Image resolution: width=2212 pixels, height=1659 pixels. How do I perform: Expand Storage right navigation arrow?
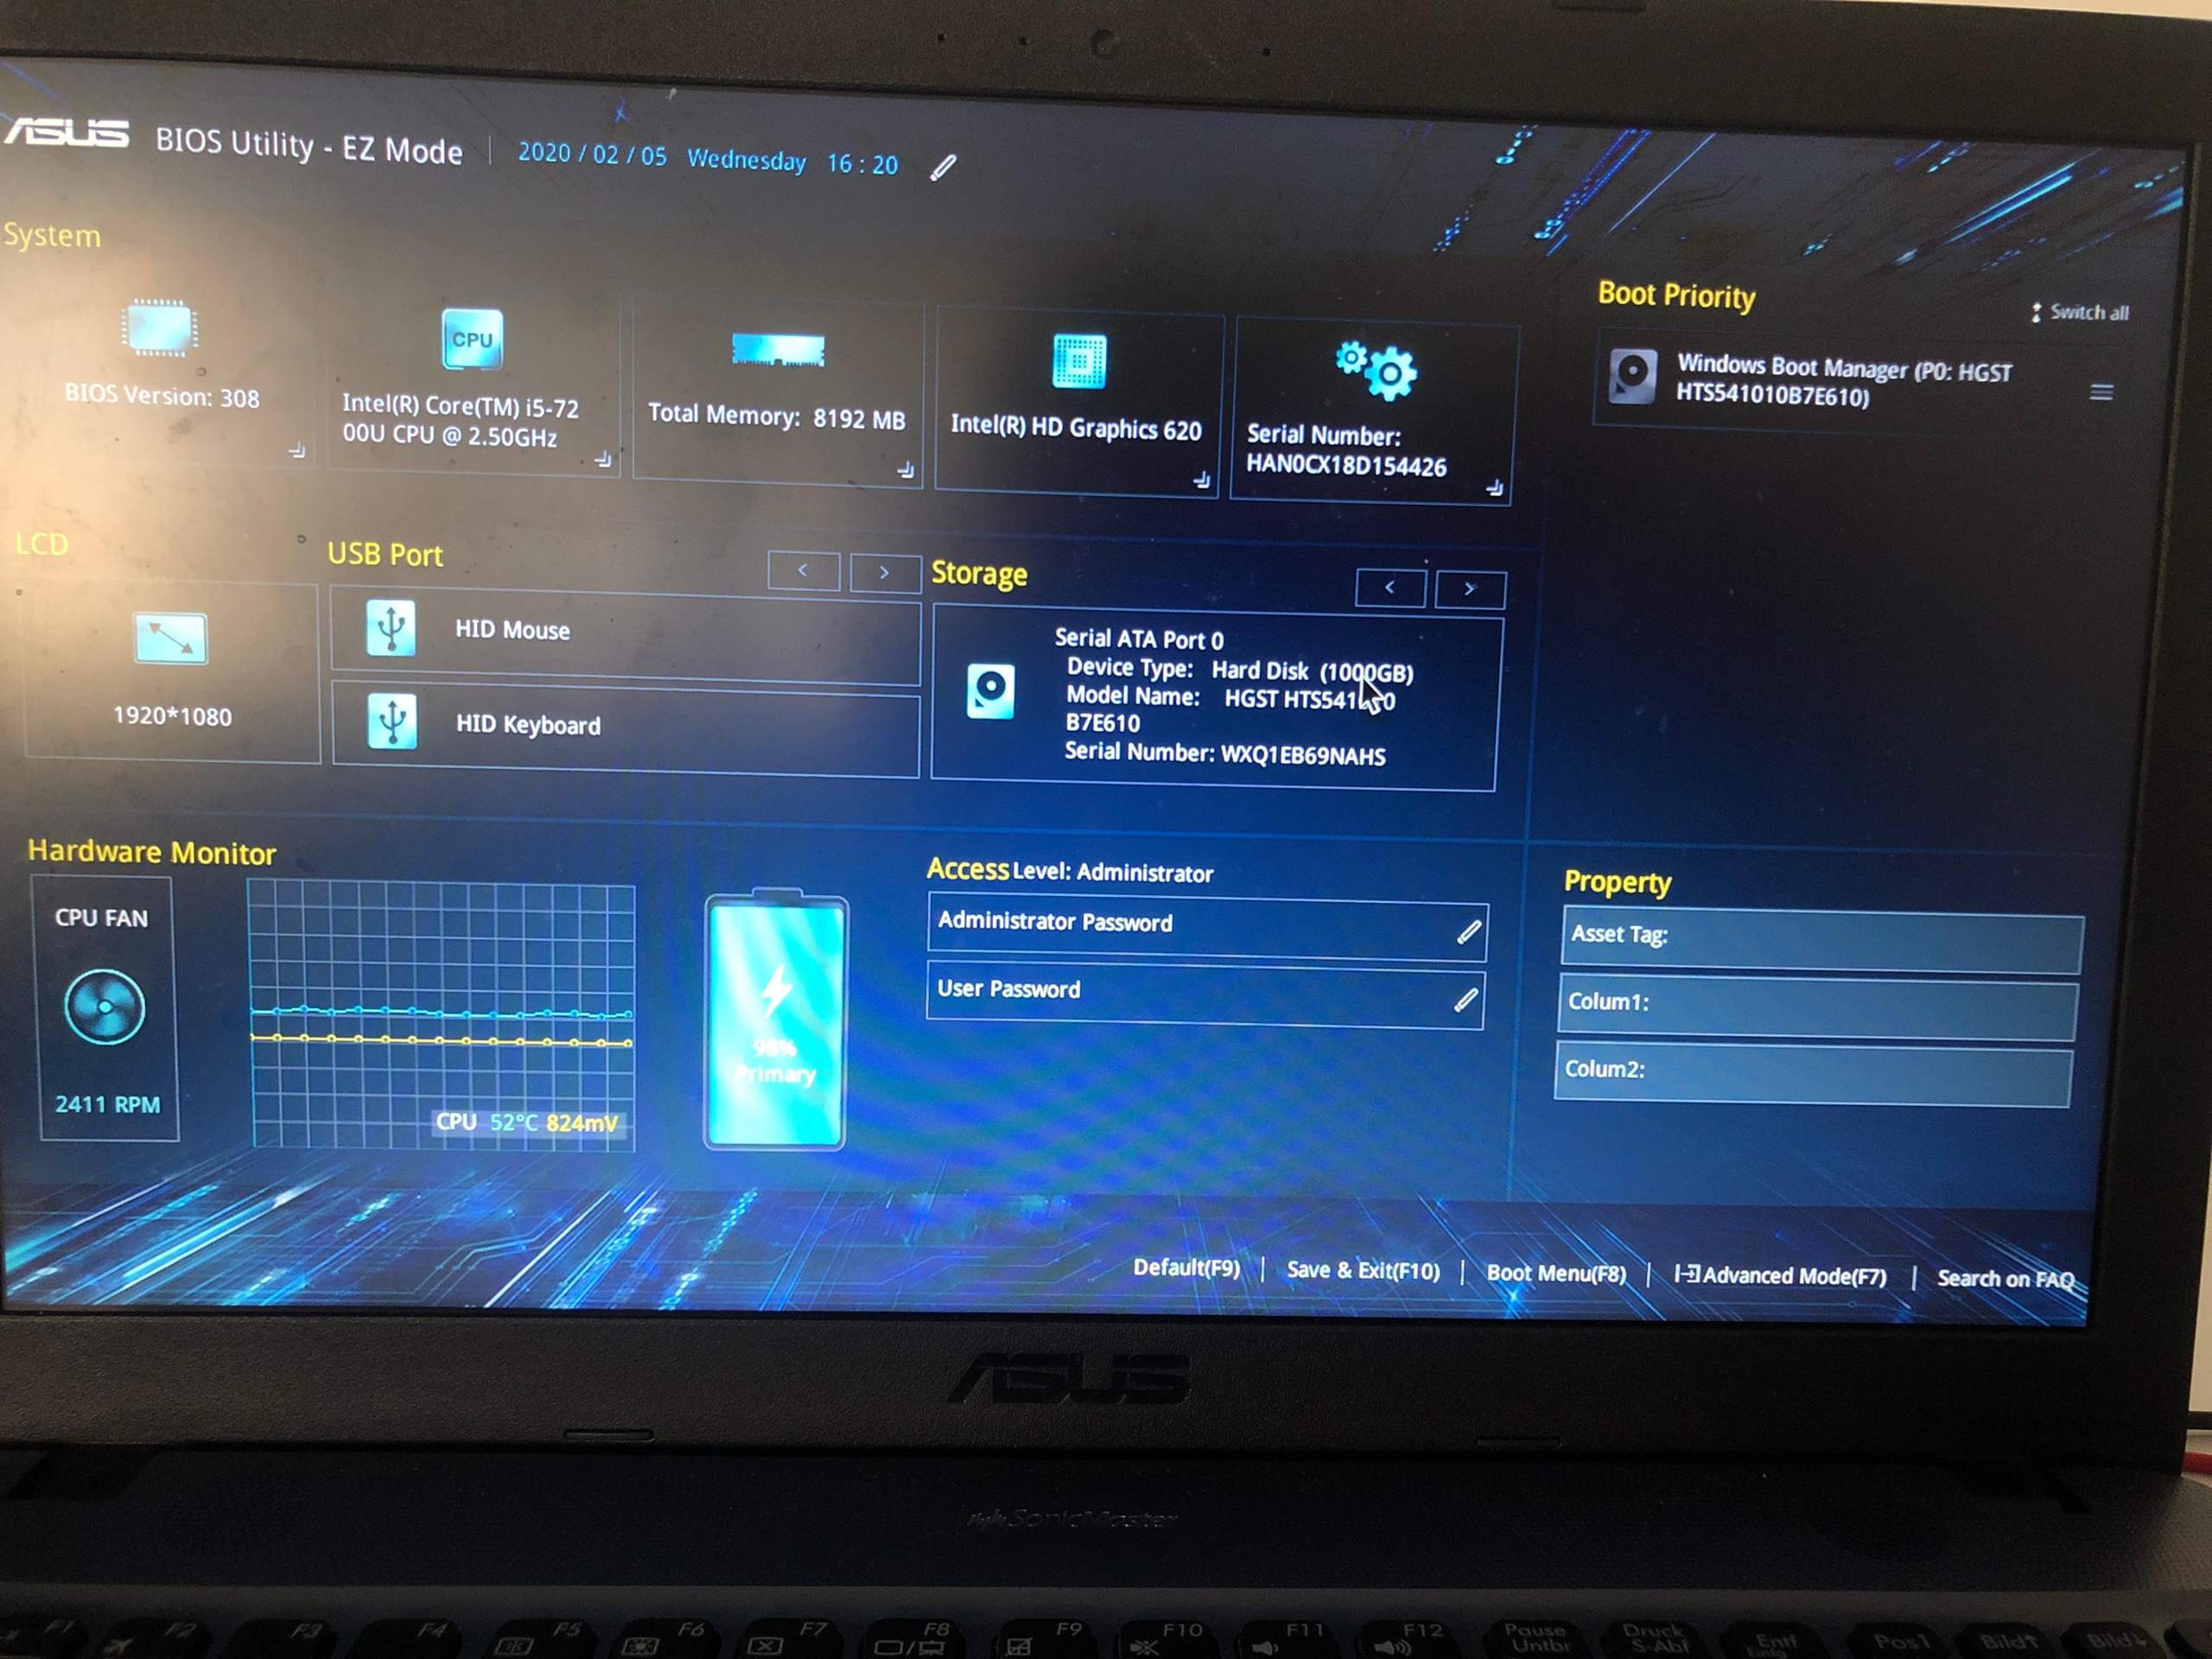[x=1470, y=588]
